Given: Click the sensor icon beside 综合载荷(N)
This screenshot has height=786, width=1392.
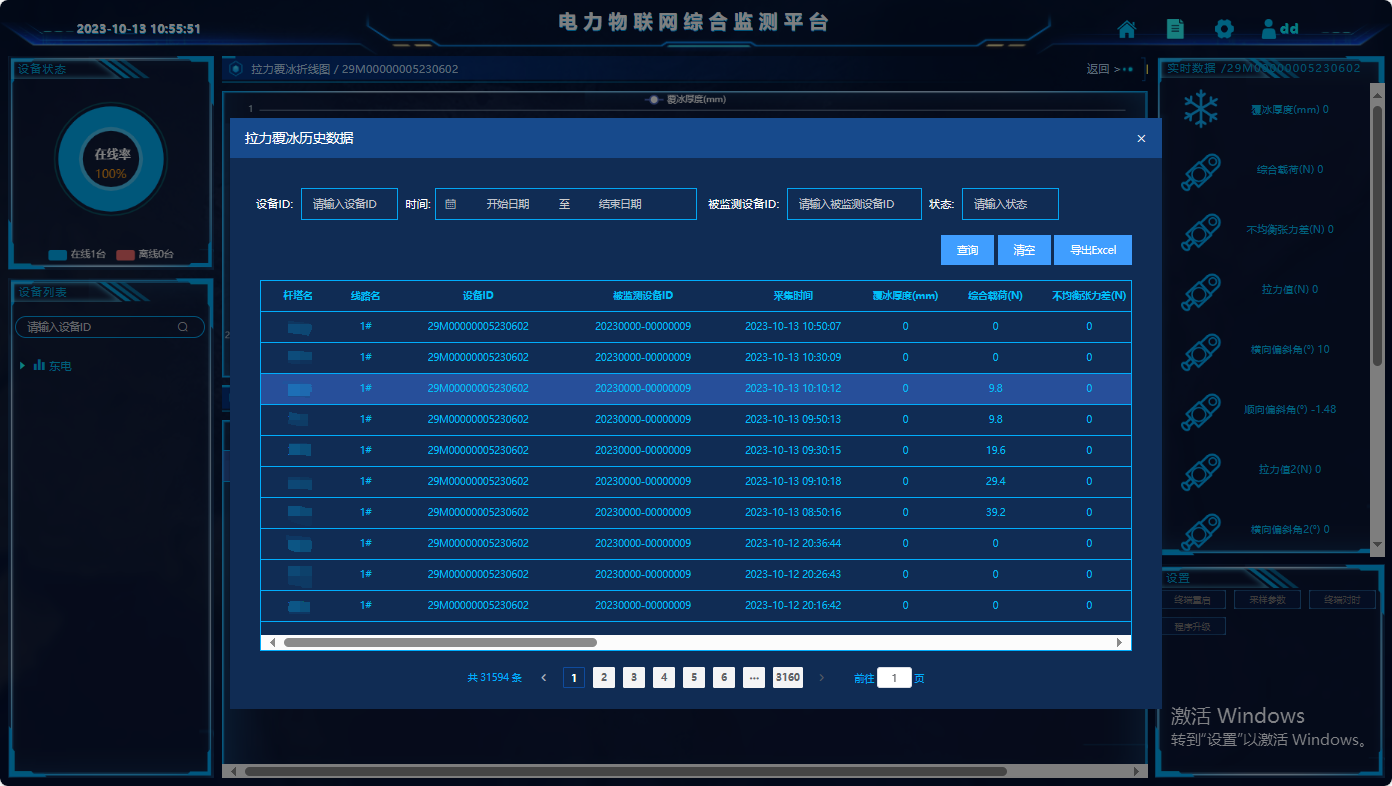Looking at the screenshot, I should point(1200,170).
